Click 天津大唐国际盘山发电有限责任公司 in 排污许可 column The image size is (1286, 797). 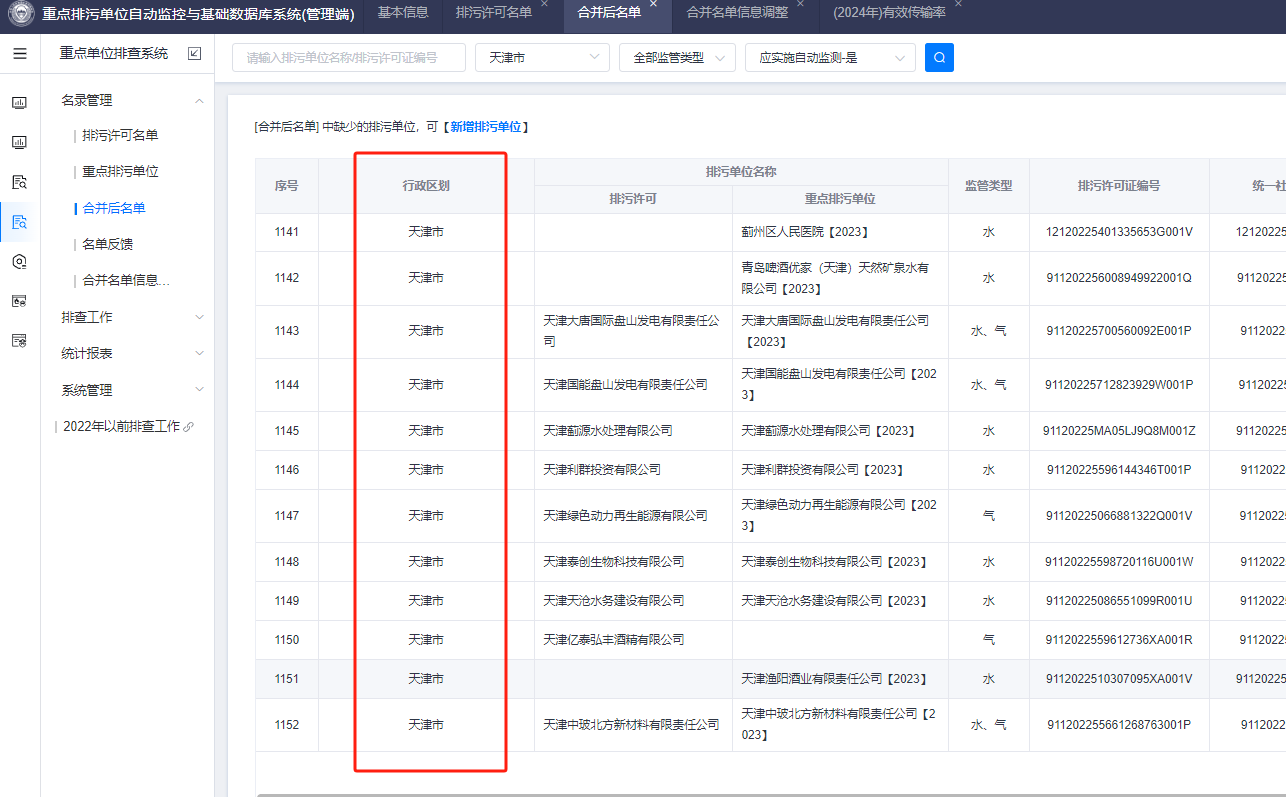point(631,331)
